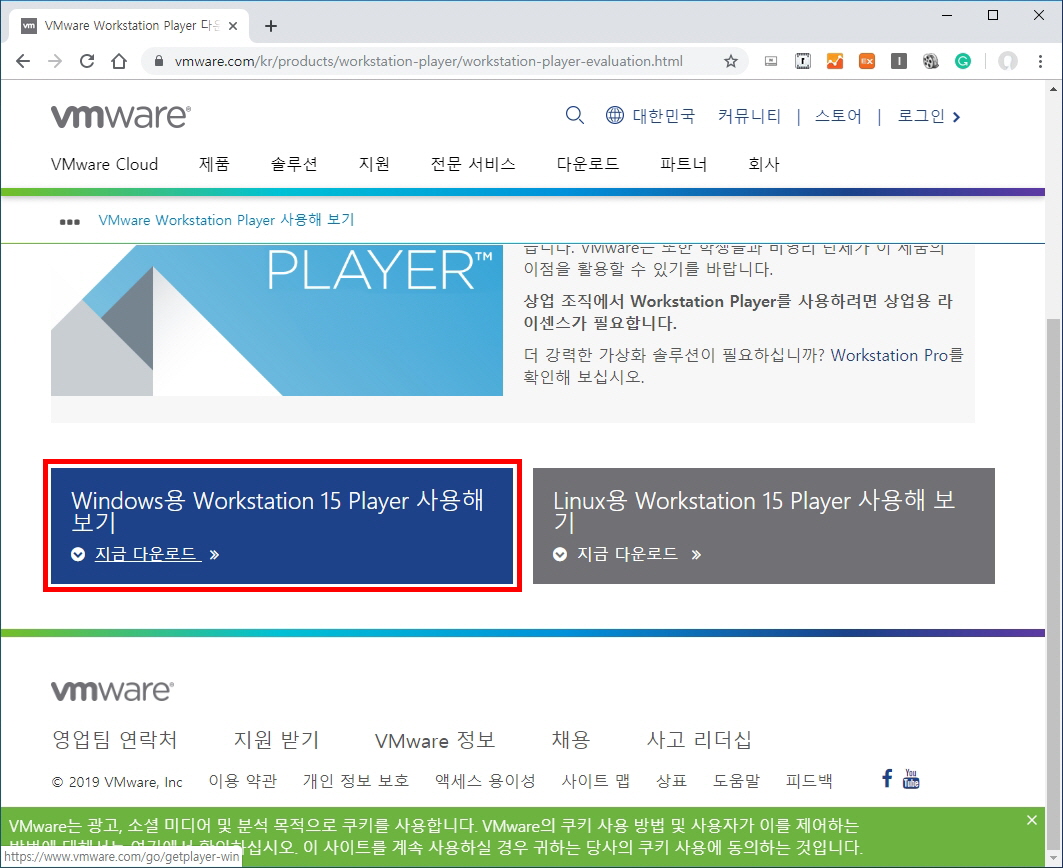This screenshot has height=868, width=1063.
Task: Expand the breadcrumb dots before the page title
Action: pos(69,221)
